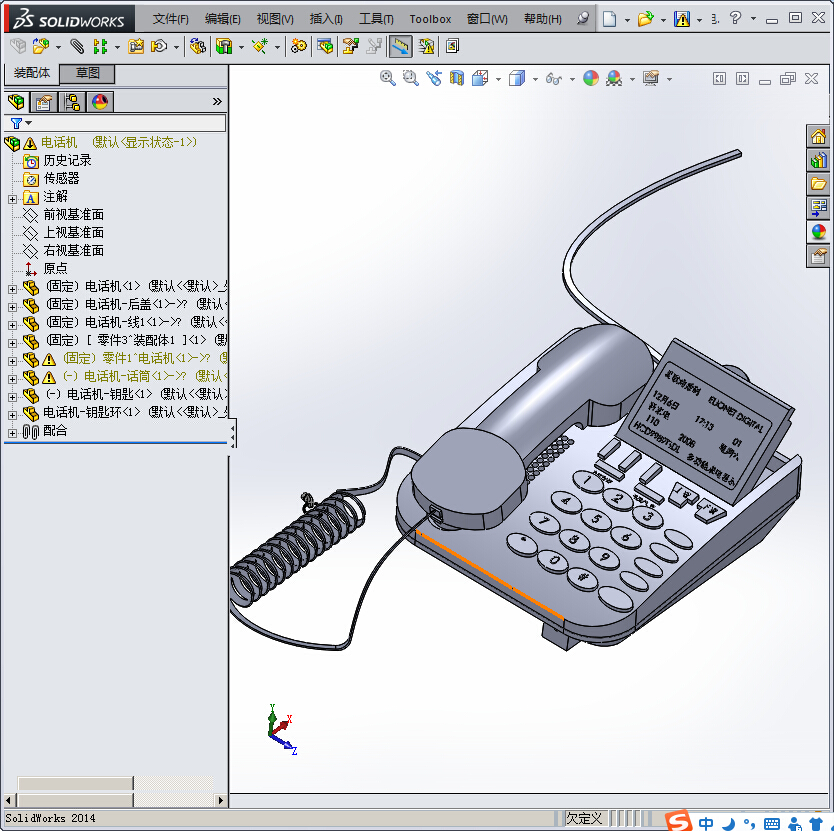
Task: Open the Display Style dropdown arrow
Action: [x=536, y=79]
